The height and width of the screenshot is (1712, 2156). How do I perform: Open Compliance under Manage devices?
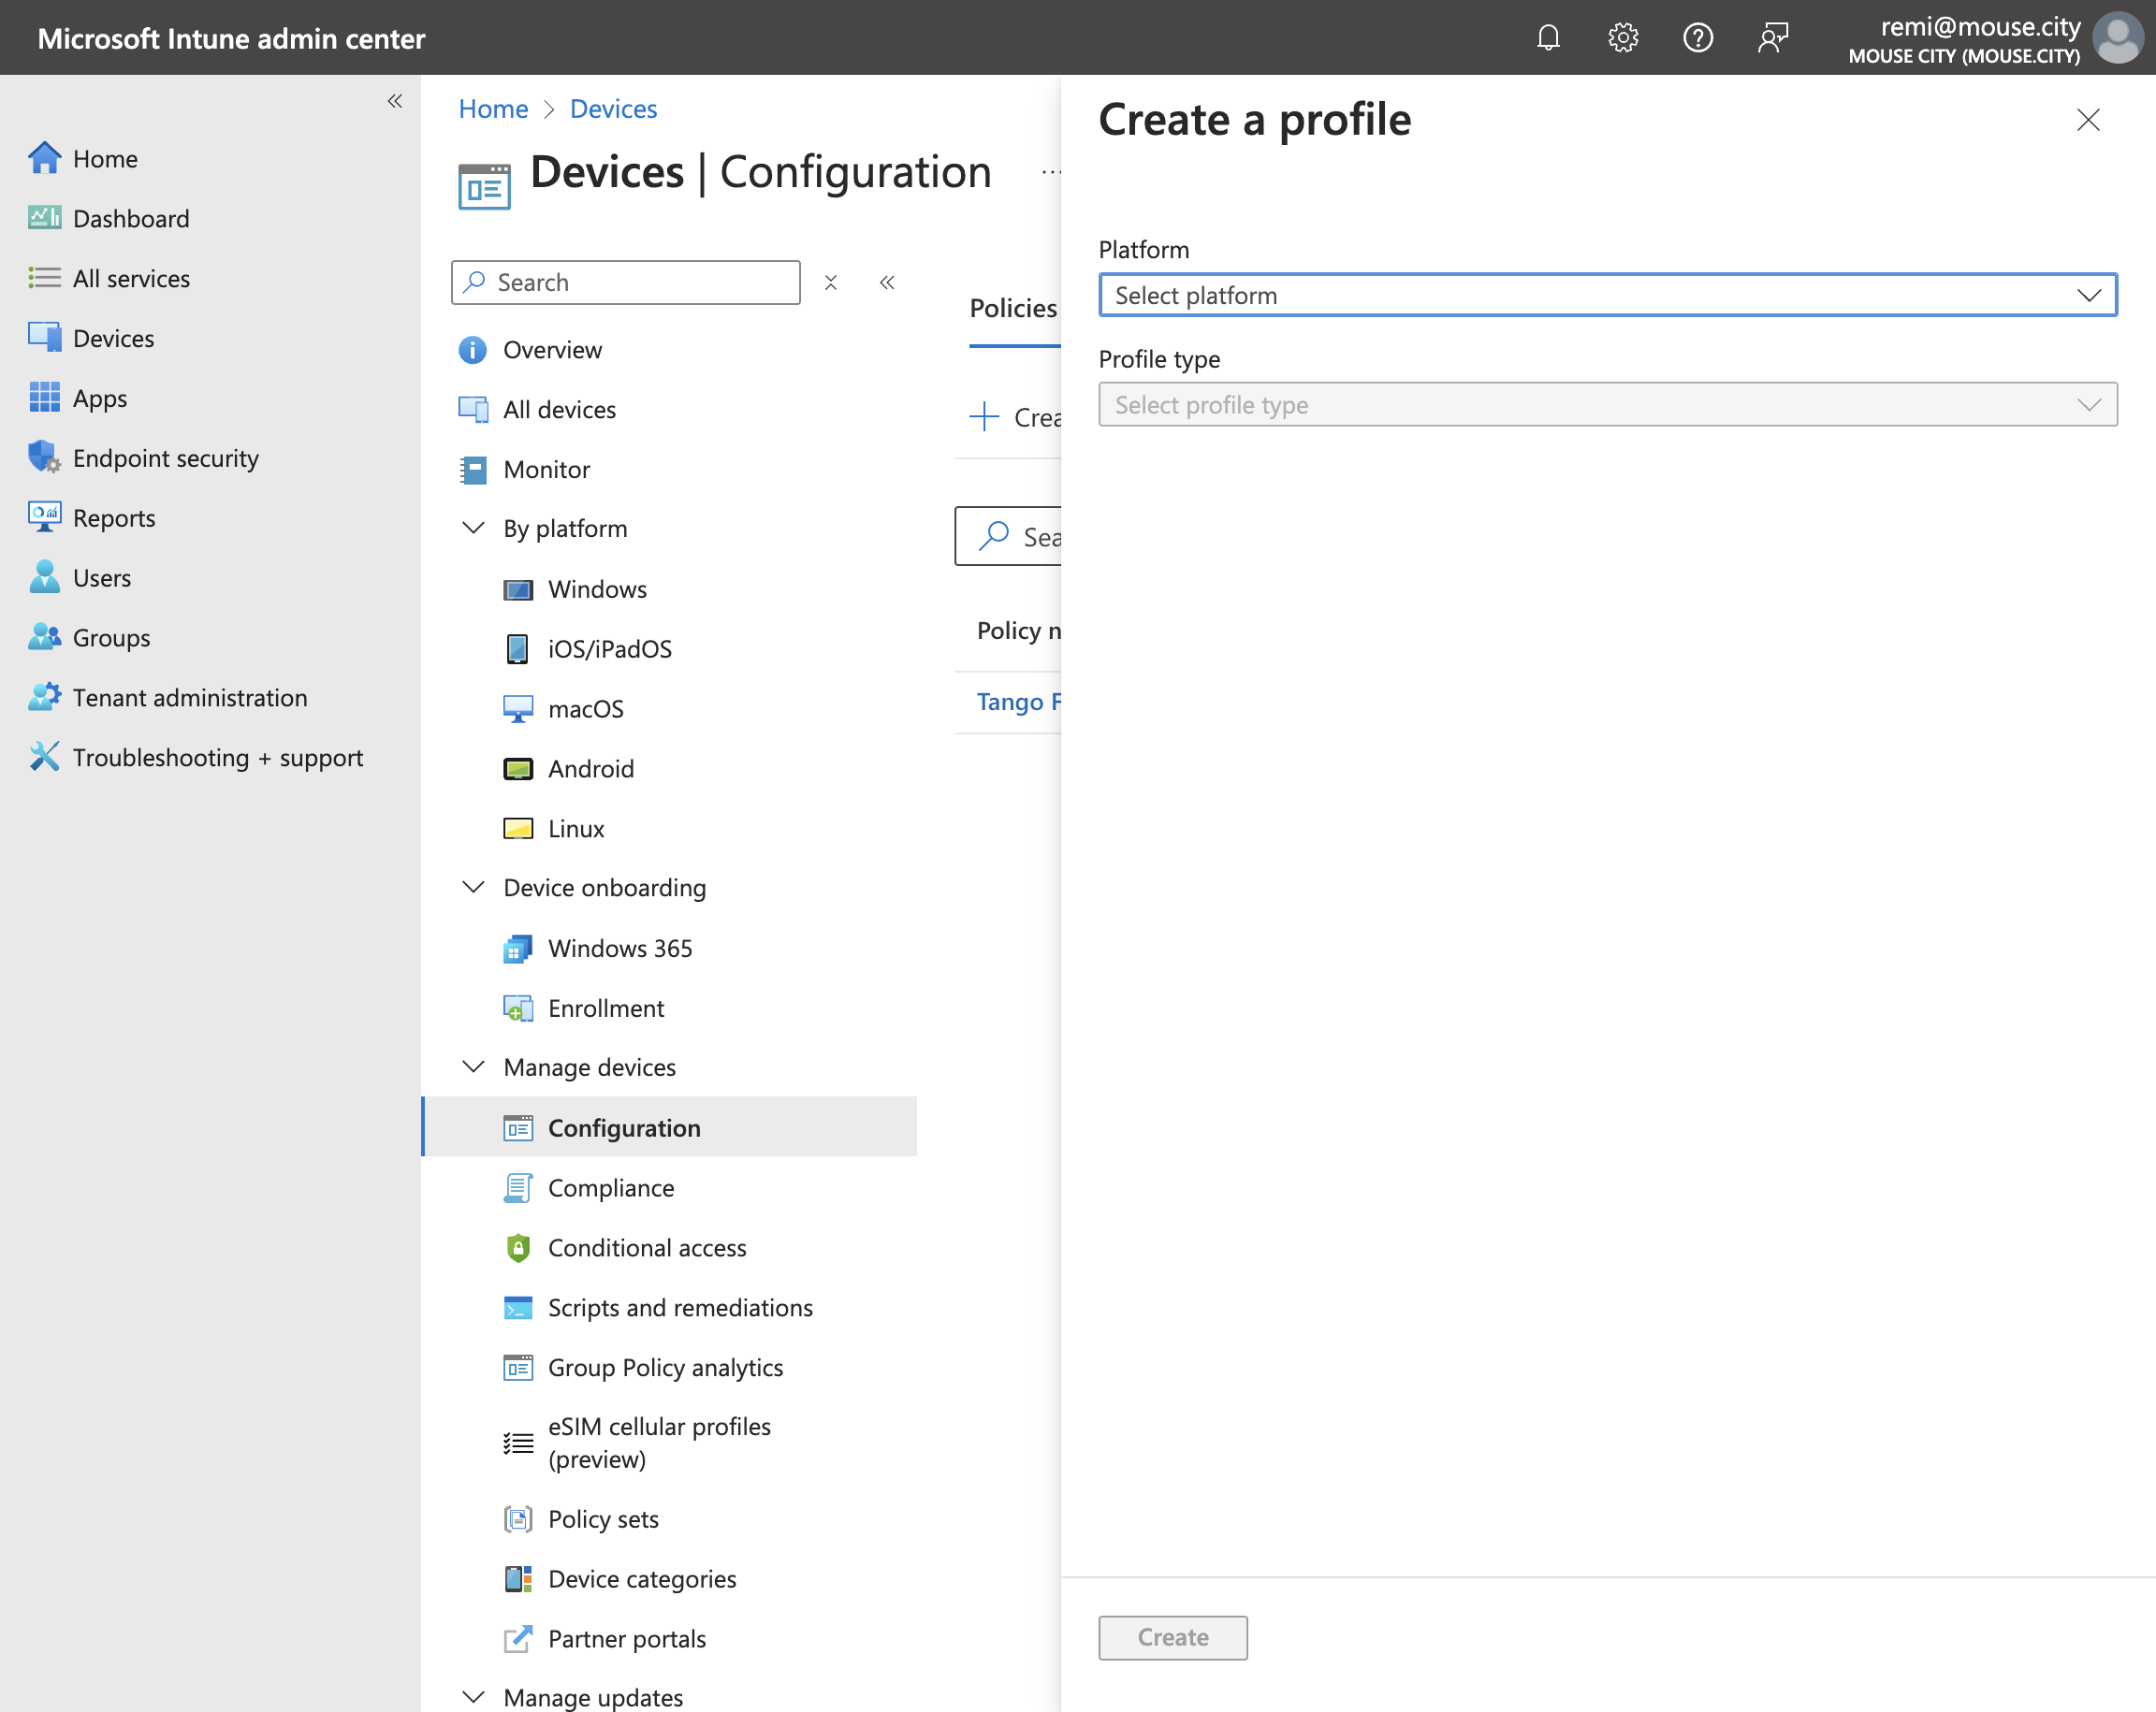[611, 1188]
